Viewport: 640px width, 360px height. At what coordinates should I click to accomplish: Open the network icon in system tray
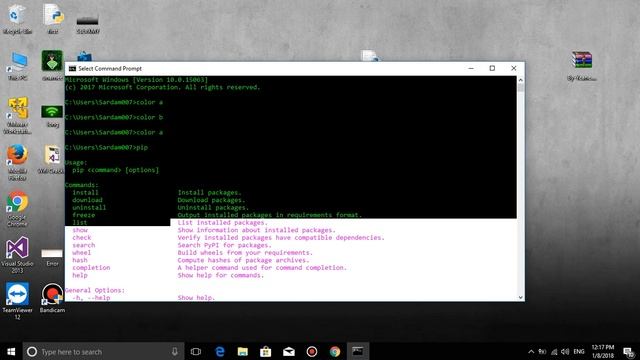click(554, 351)
